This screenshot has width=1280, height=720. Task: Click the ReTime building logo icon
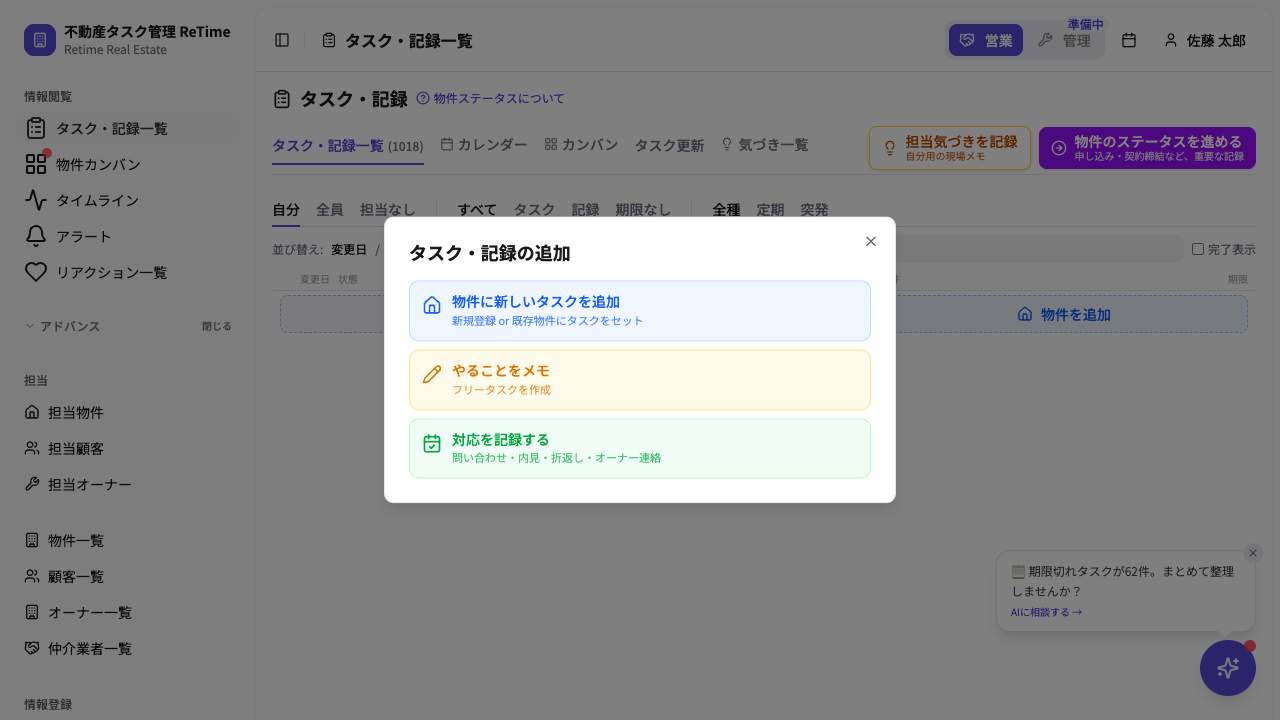[40, 40]
